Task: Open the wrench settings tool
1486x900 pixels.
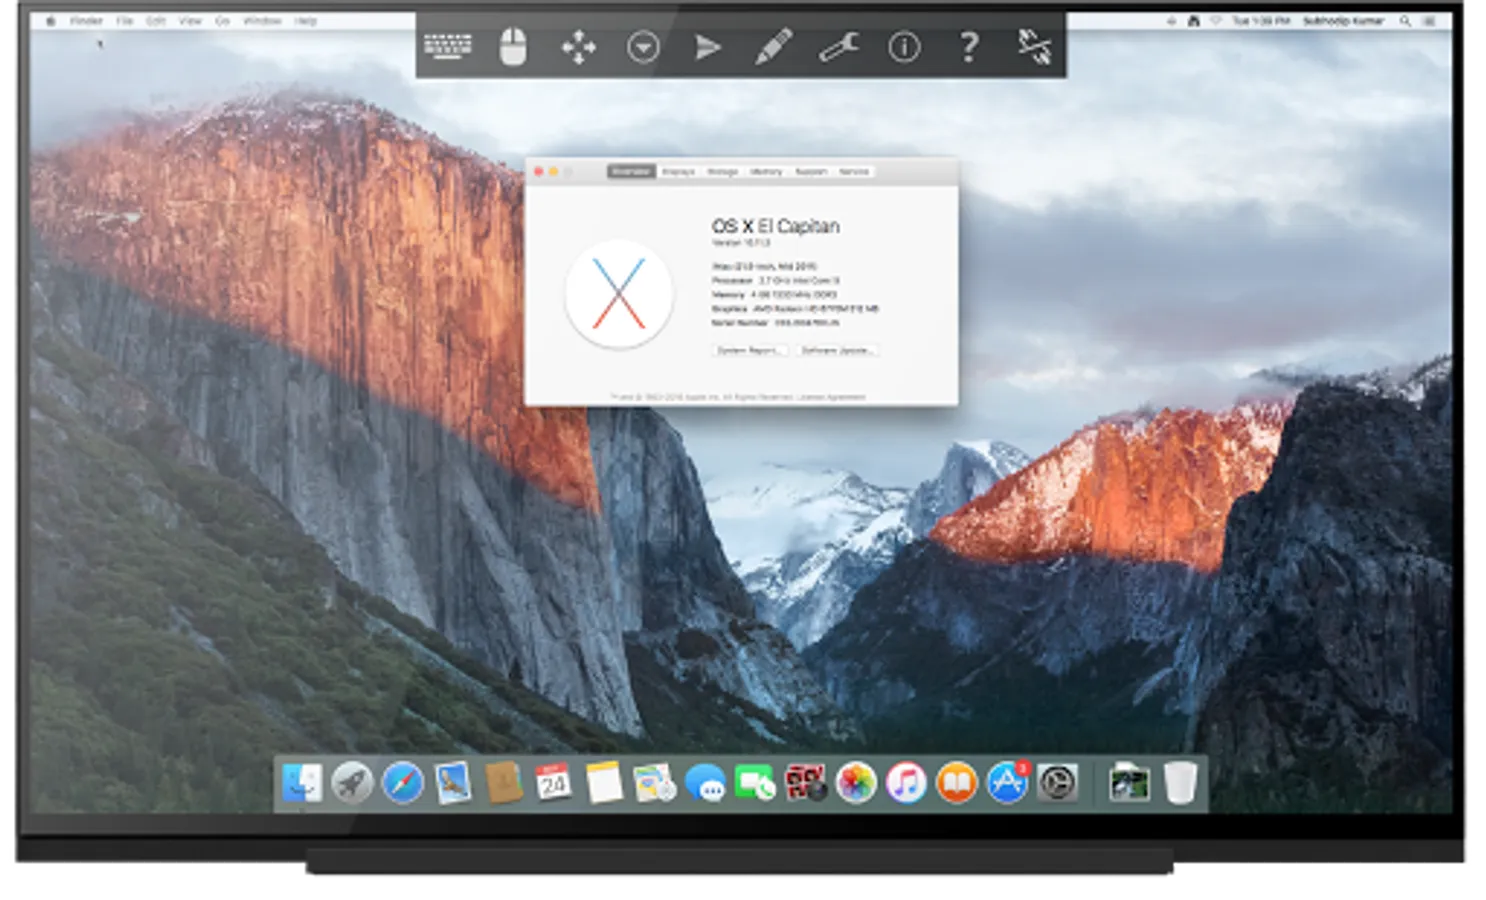Action: pyautogui.click(x=838, y=47)
